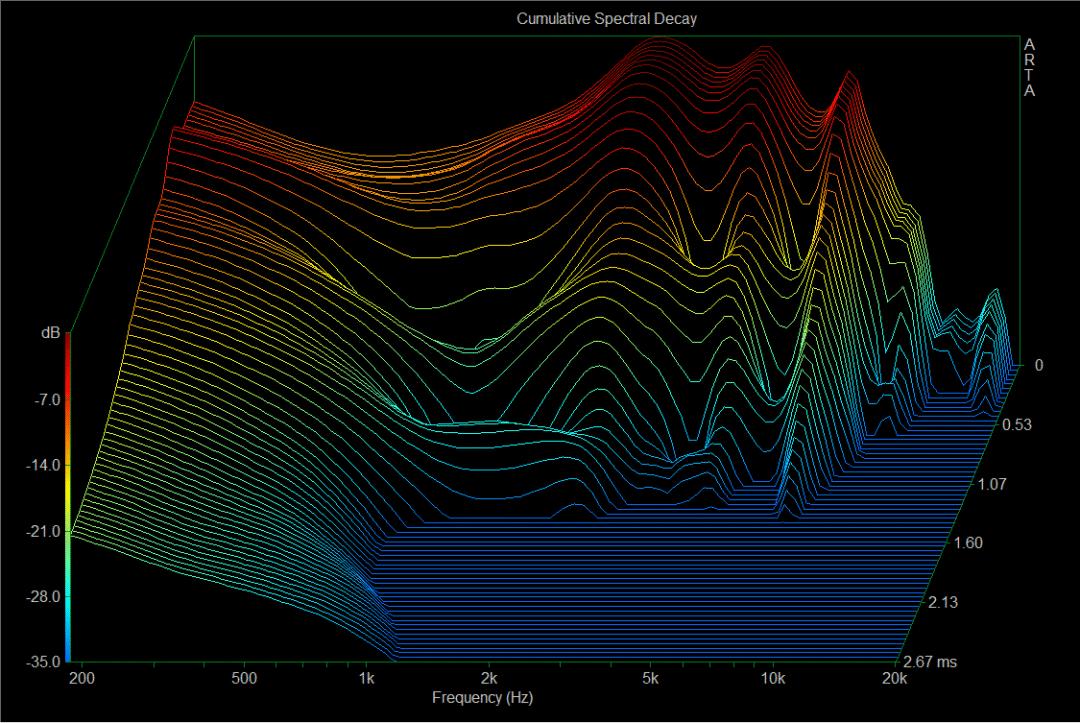Click the dB axis unit label

(x=50, y=333)
